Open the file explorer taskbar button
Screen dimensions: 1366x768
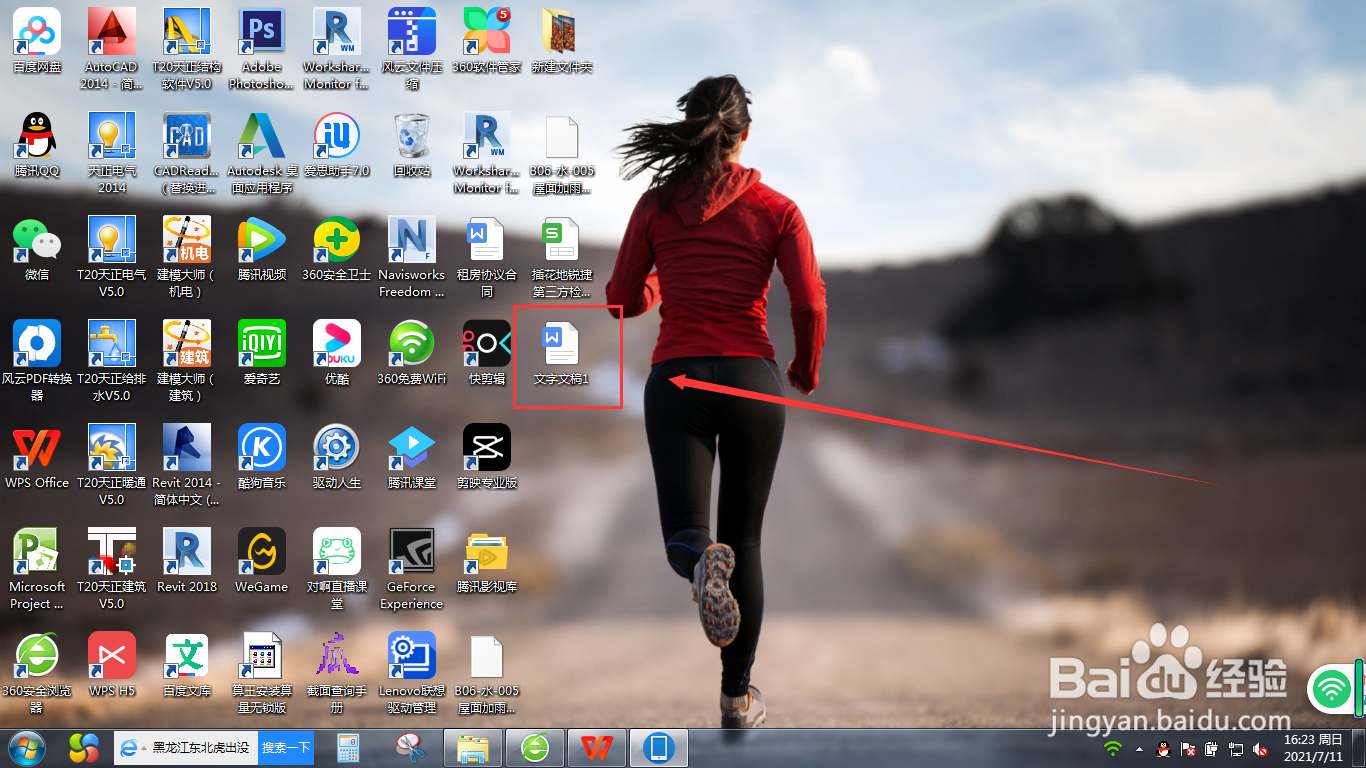(x=473, y=748)
